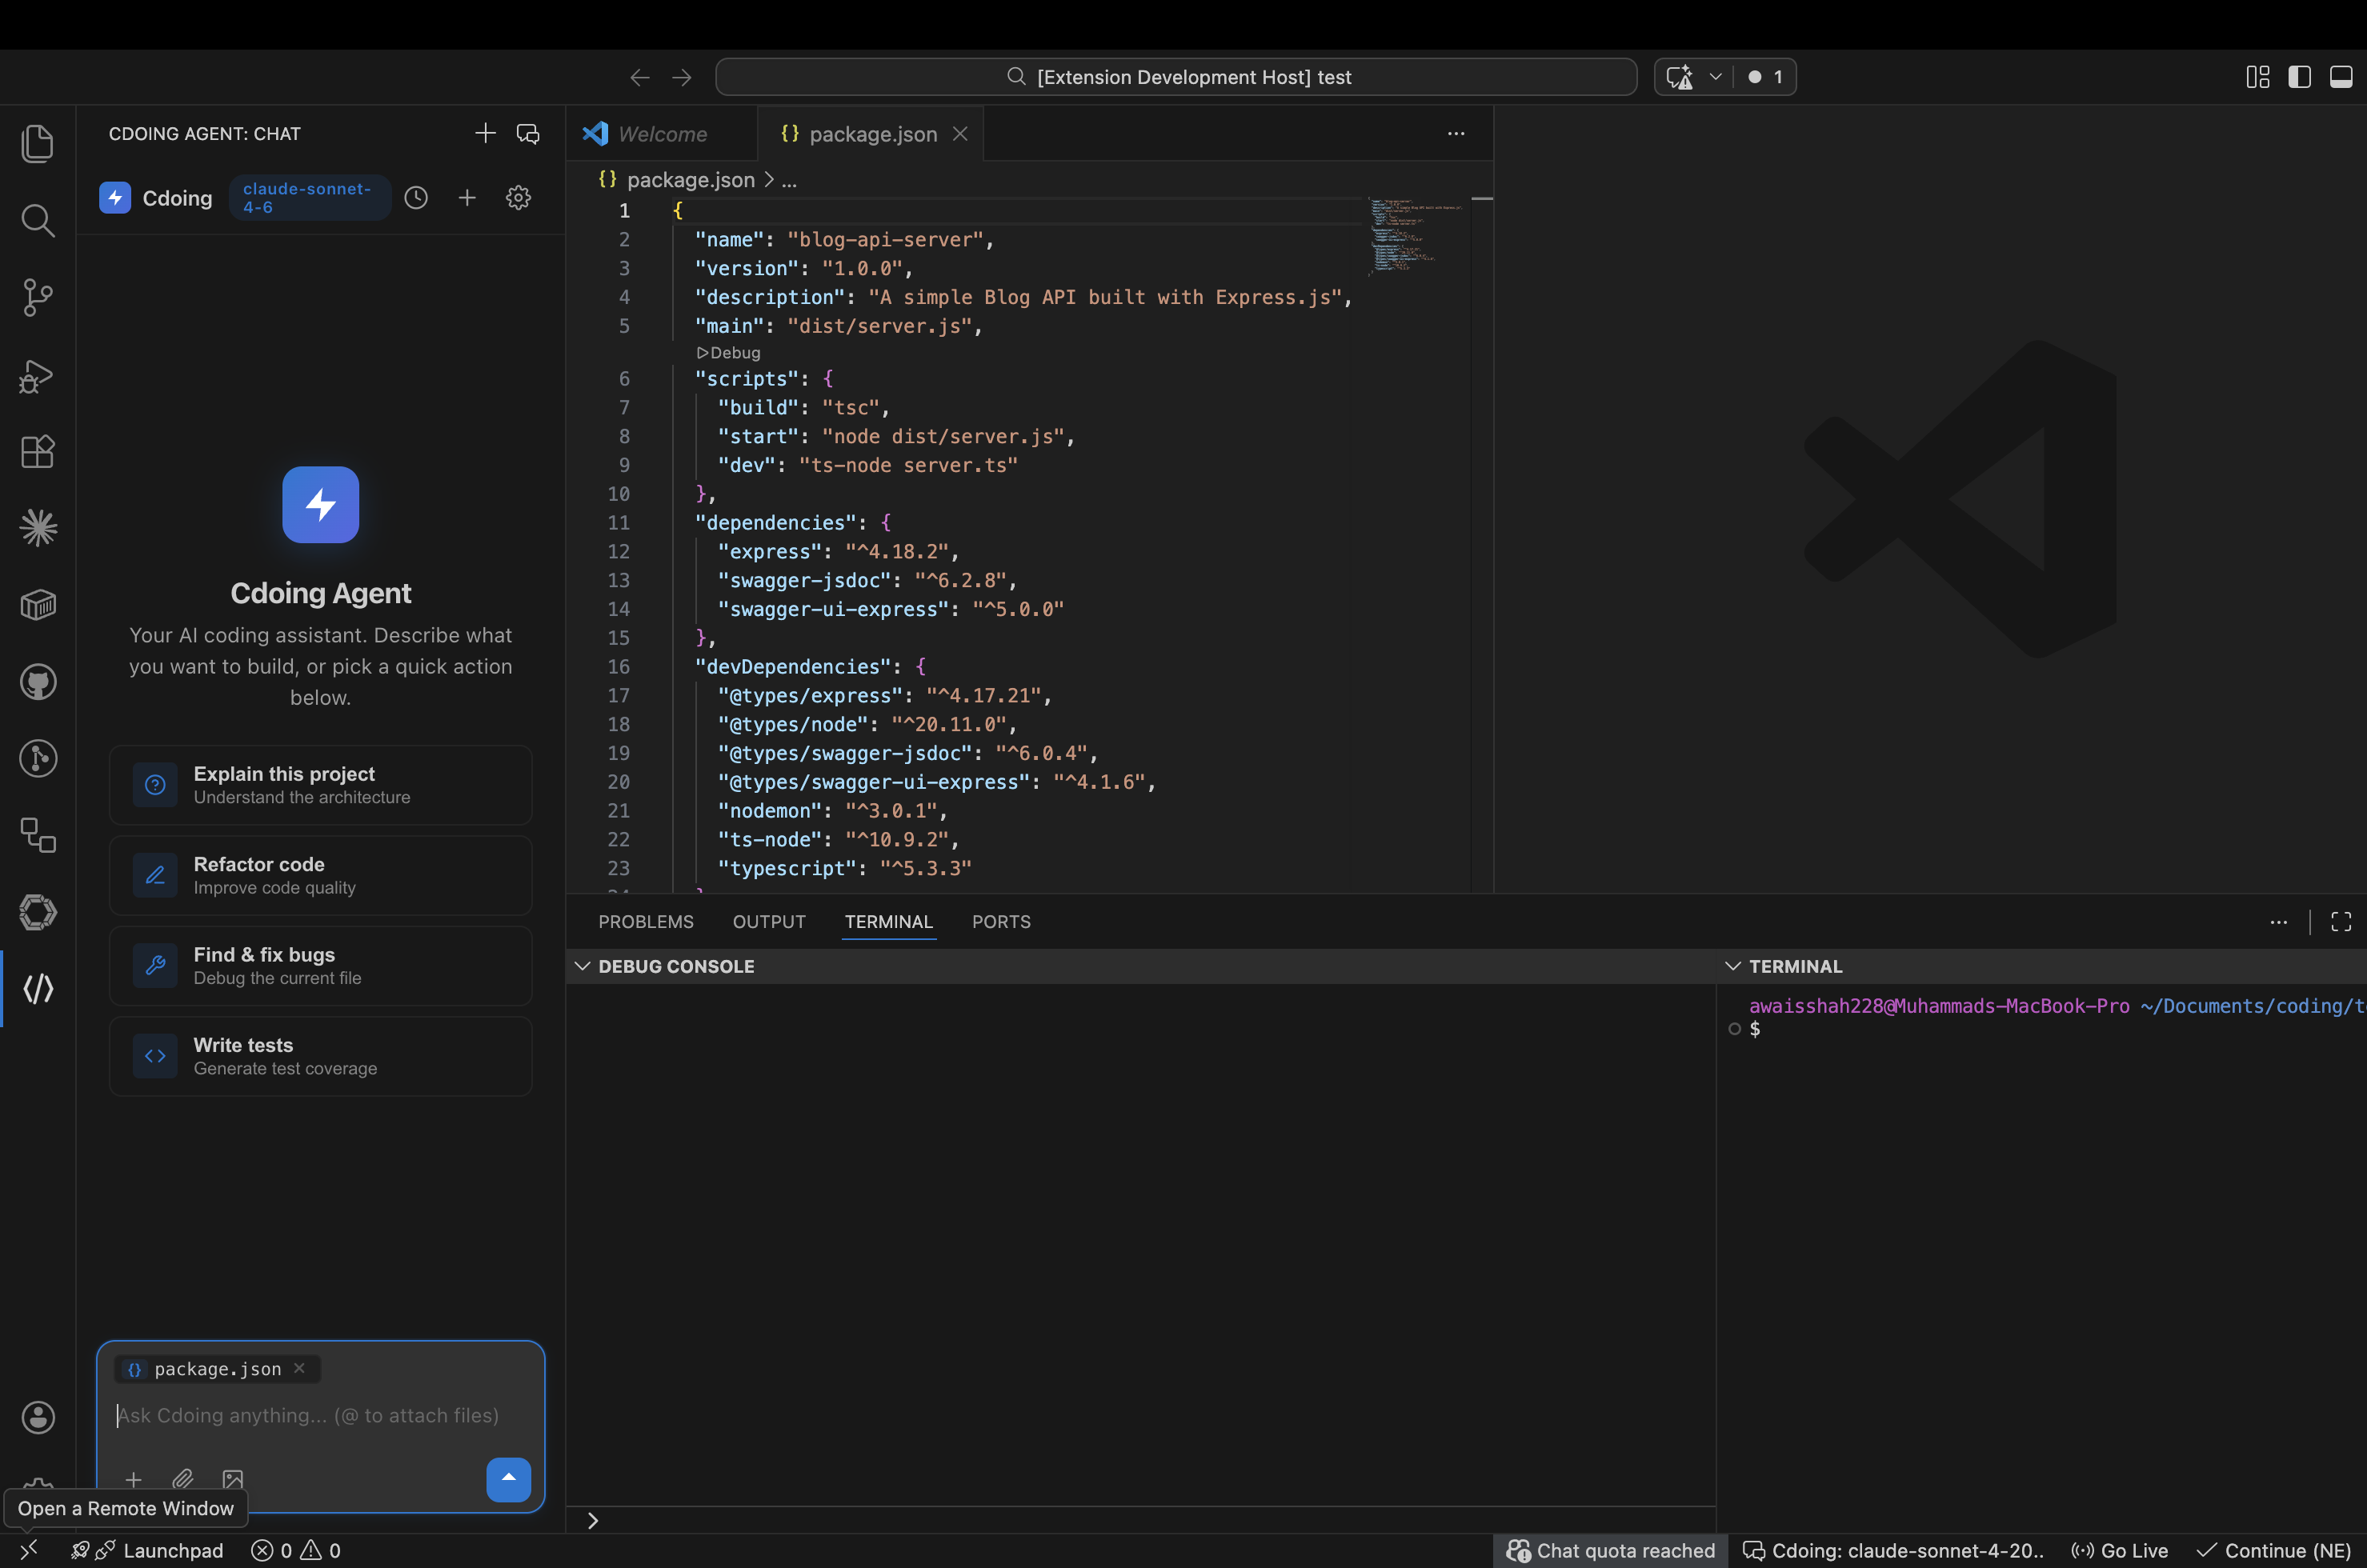Viewport: 2367px width, 1568px height.
Task: Start Go Live from the status bar
Action: click(2120, 1550)
